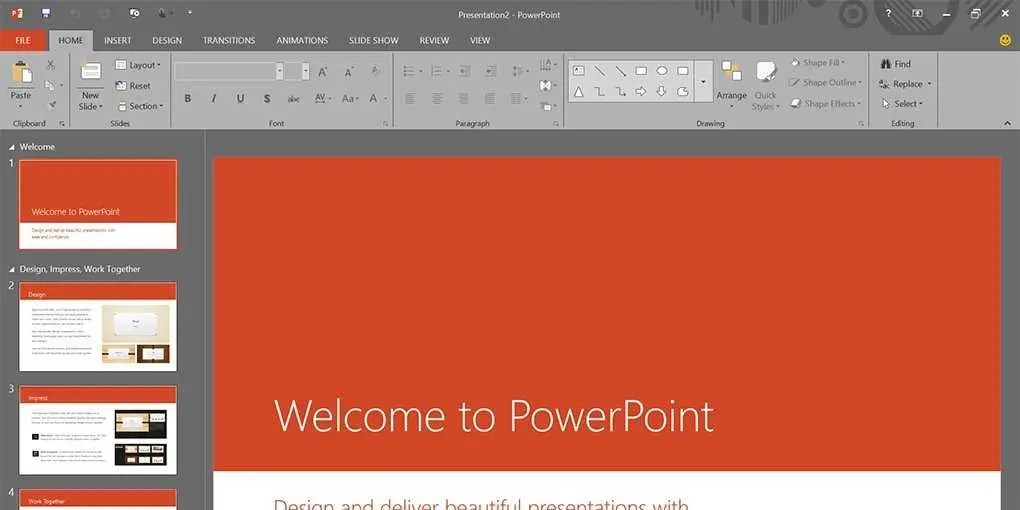Toggle Justify paragraph alignment
The width and height of the screenshot is (1020, 510).
(x=490, y=99)
